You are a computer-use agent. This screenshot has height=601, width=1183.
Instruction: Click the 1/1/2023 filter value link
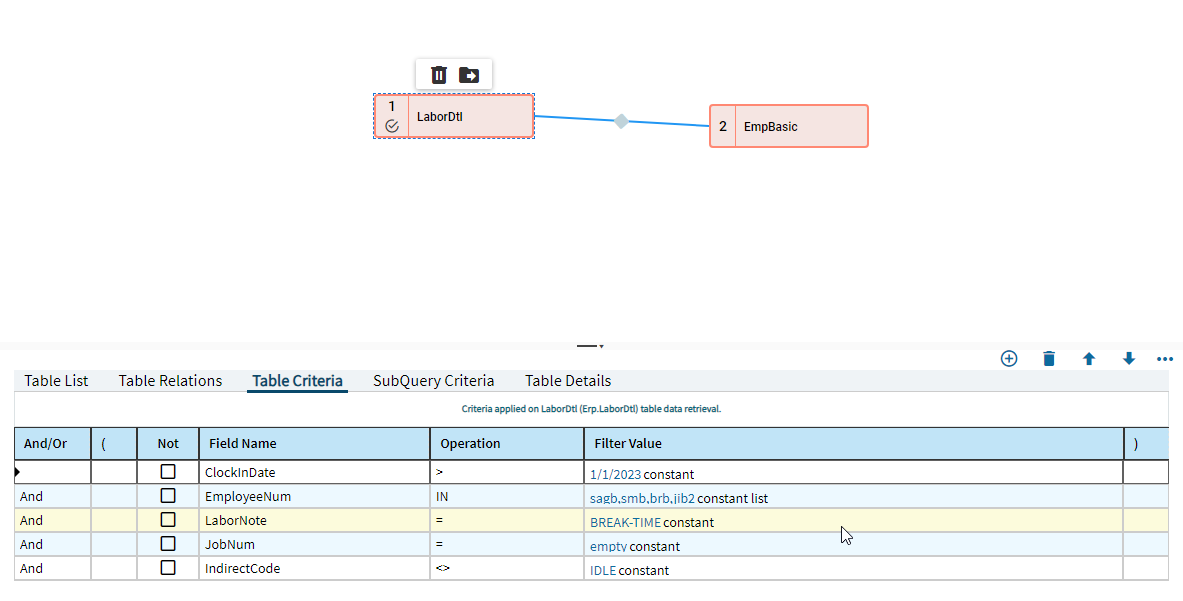tap(616, 474)
